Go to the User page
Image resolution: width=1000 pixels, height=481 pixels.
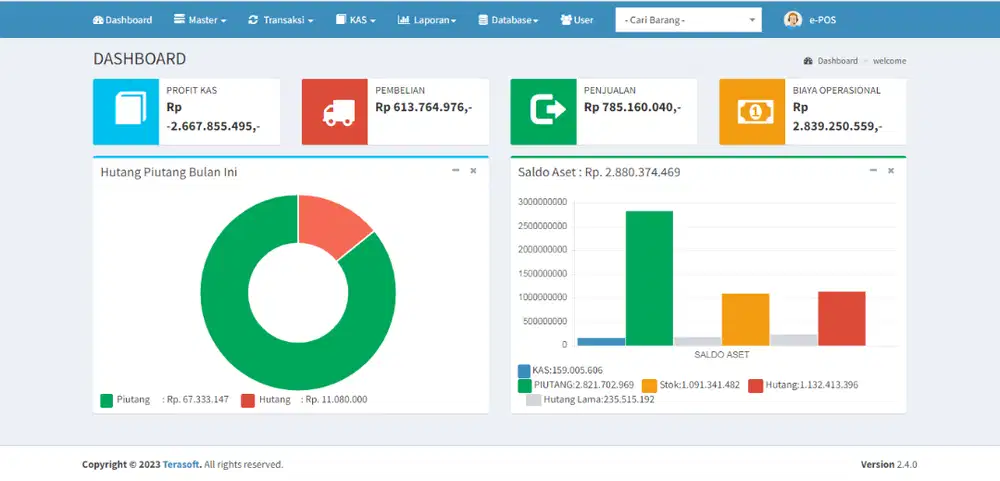[x=577, y=20]
